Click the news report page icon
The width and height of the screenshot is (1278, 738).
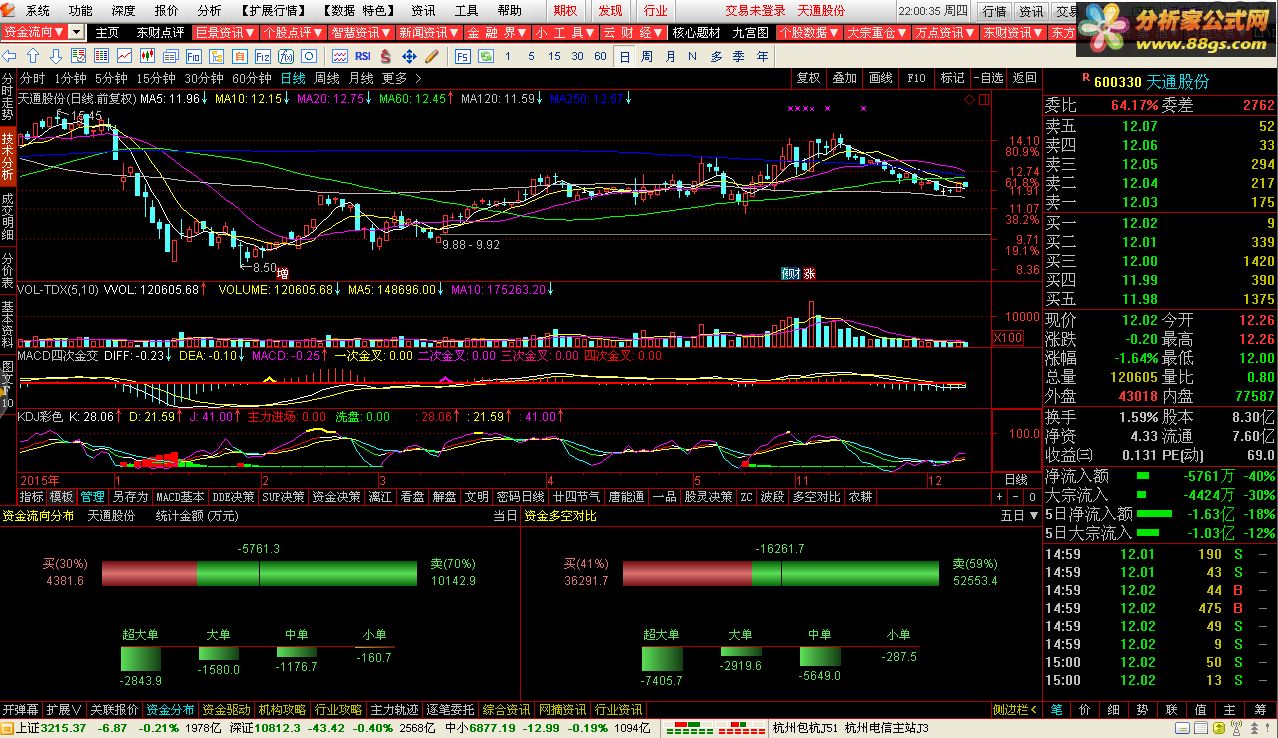[171, 56]
